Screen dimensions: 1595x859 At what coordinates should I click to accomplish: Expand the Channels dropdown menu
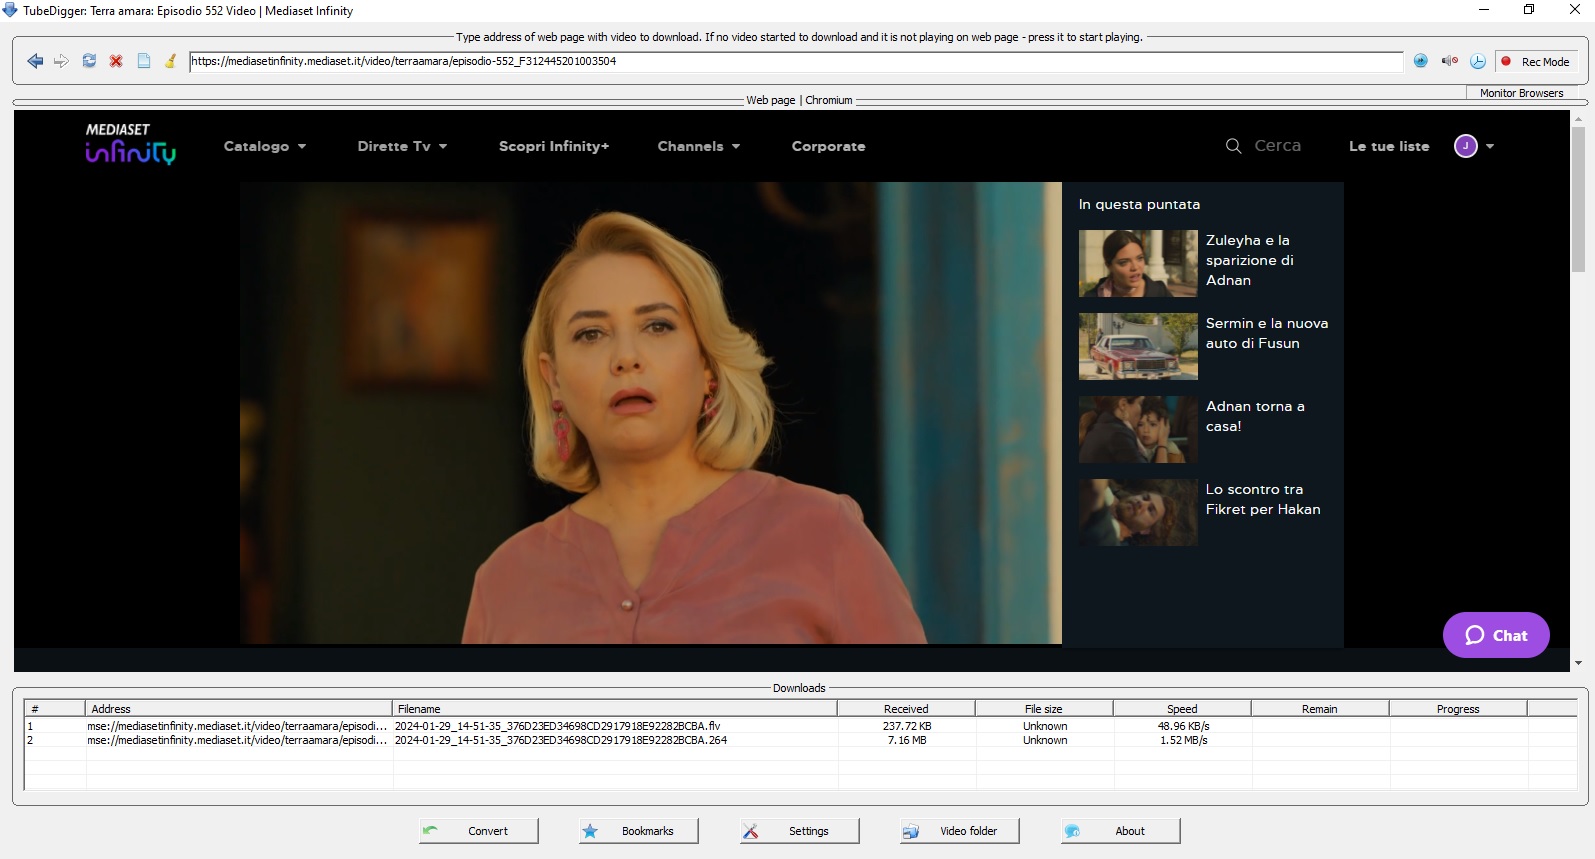pyautogui.click(x=699, y=146)
